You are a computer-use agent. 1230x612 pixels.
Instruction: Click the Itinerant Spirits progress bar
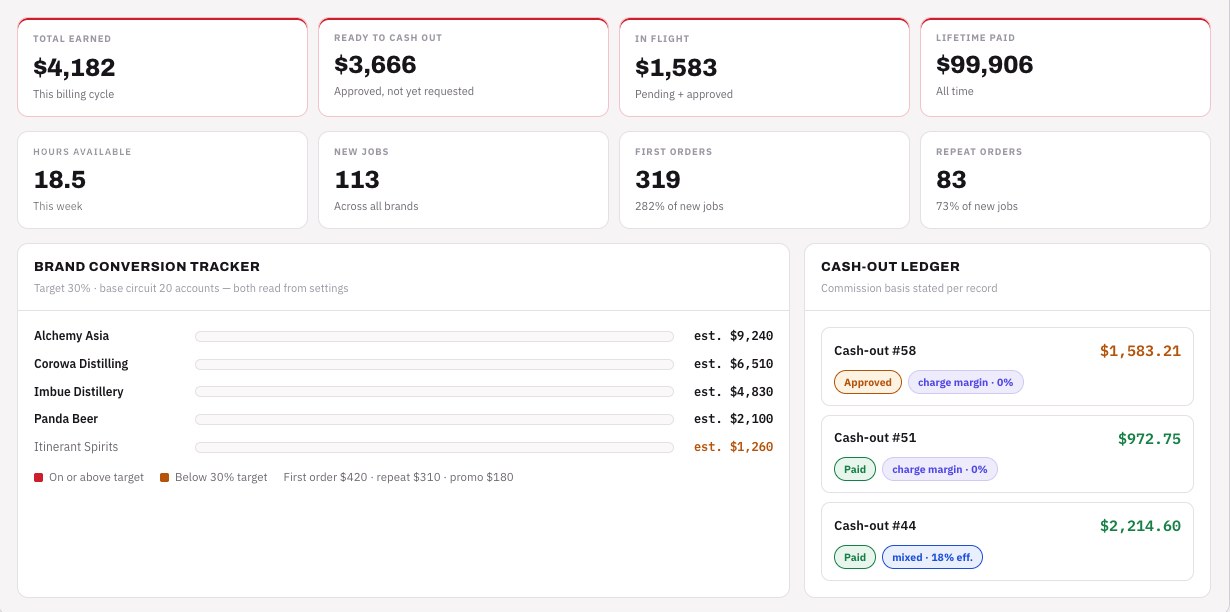[x=434, y=448]
